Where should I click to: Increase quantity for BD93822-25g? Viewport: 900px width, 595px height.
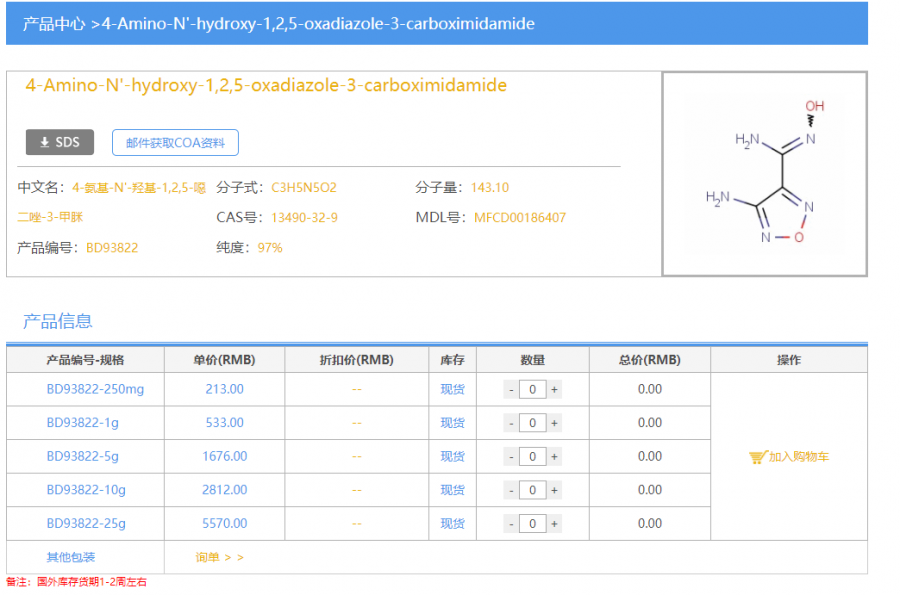point(554,524)
